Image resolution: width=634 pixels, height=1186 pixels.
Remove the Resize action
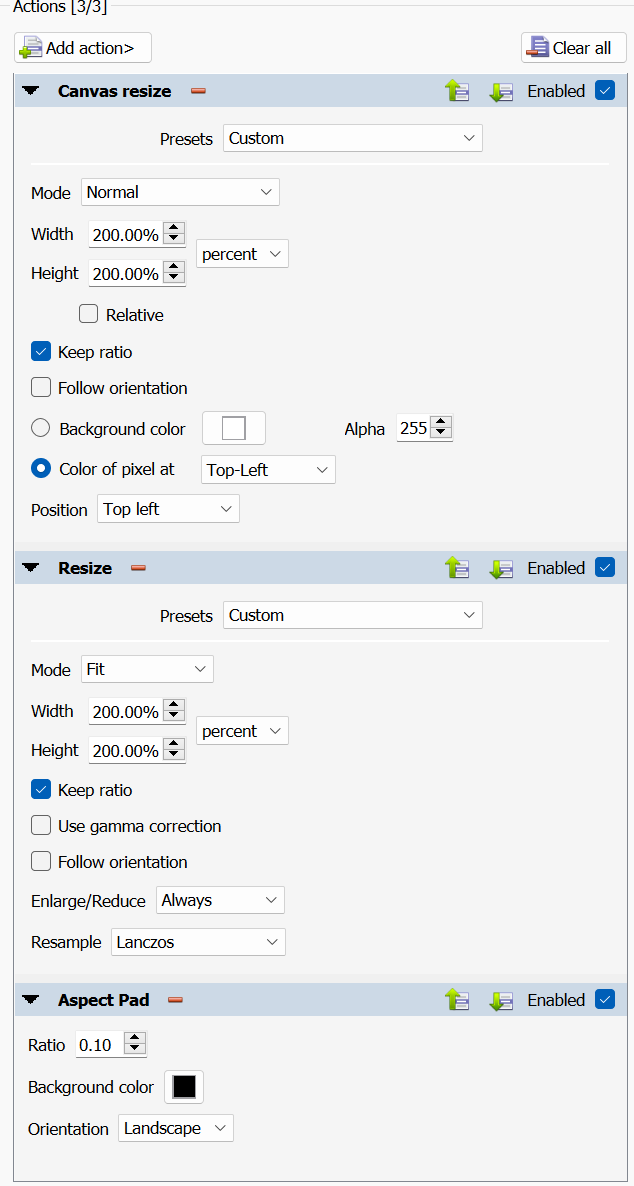pyautogui.click(x=139, y=568)
